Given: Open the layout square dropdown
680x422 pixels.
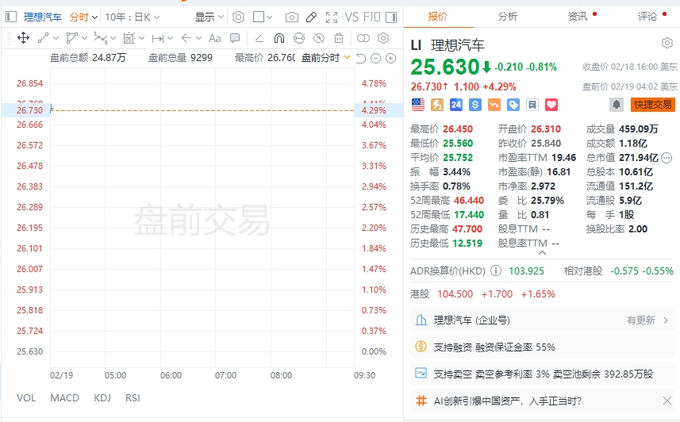Looking at the screenshot, I should [262, 17].
